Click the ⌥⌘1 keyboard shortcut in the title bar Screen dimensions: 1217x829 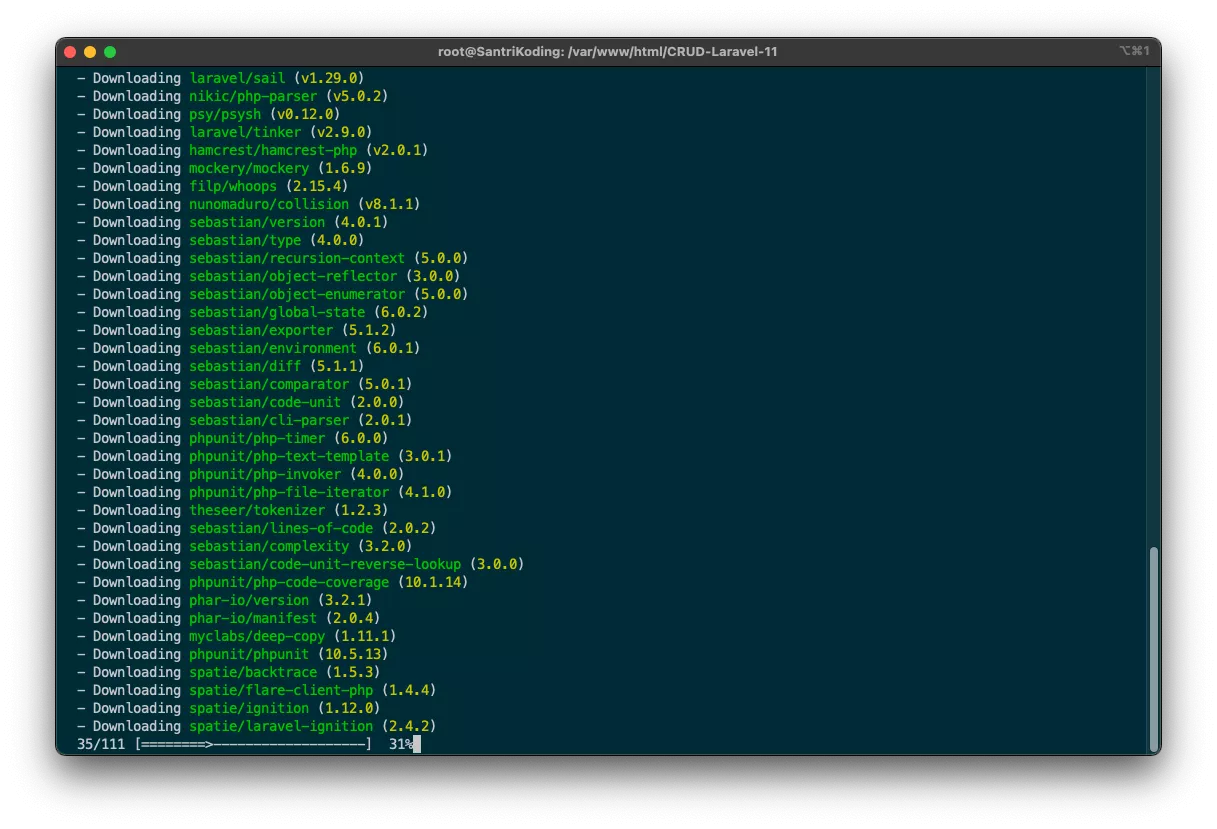1135,51
